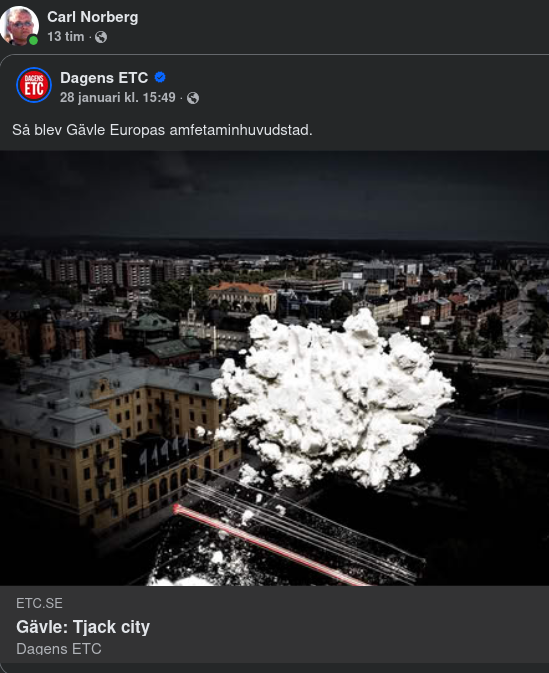Click the Carl Norberg name link

pyautogui.click(x=93, y=17)
